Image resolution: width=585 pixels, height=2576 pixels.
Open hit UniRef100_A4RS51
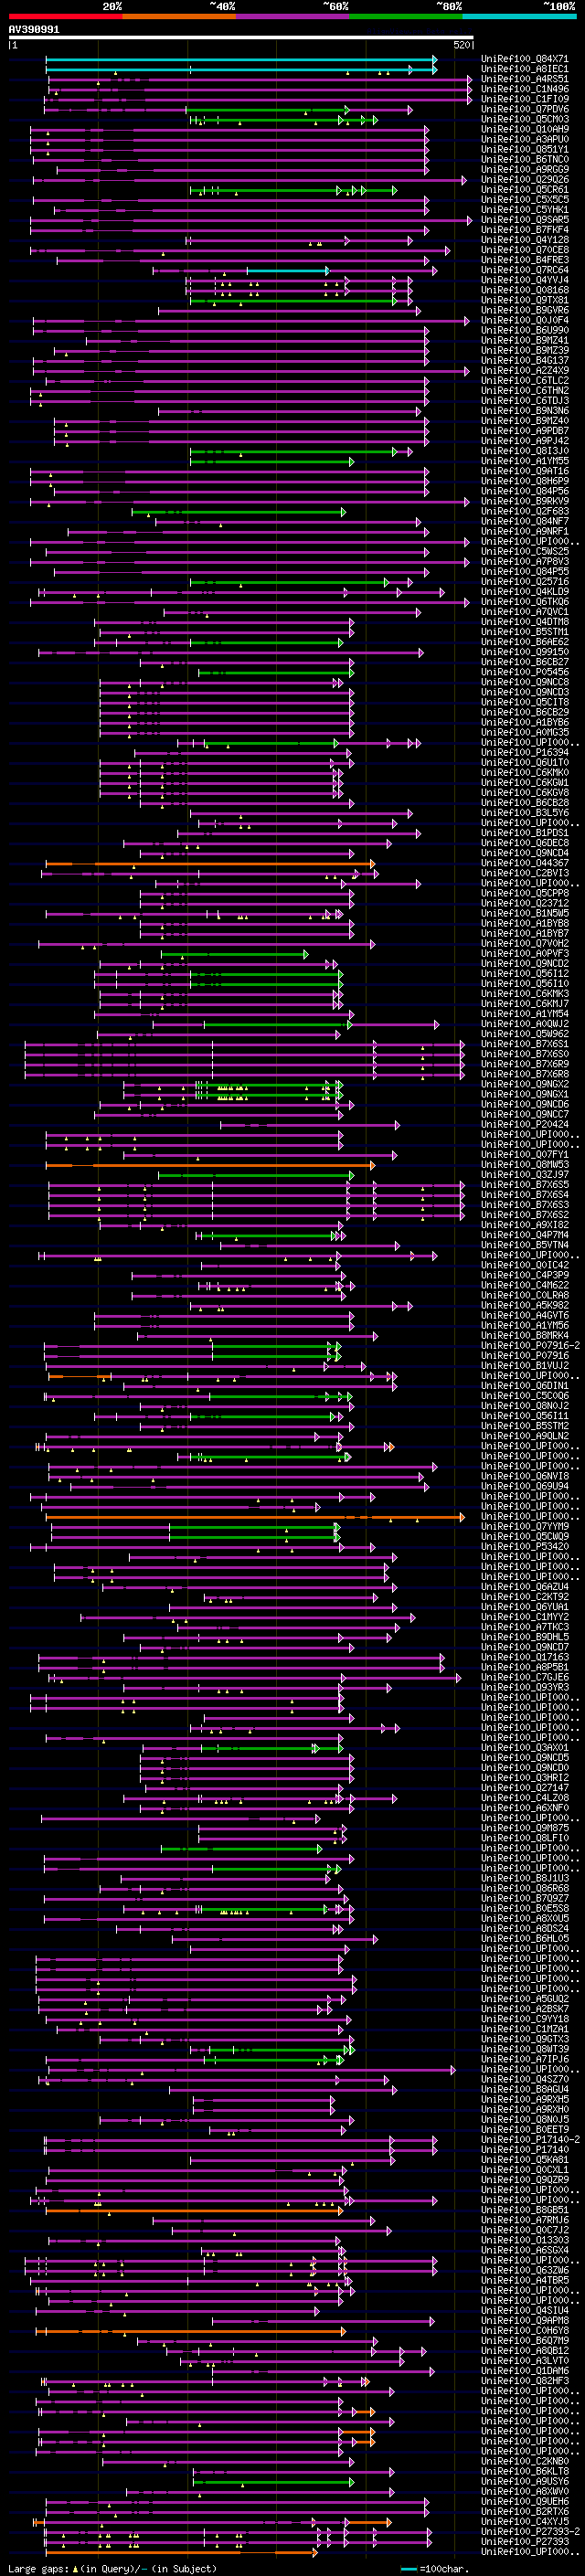coord(524,79)
